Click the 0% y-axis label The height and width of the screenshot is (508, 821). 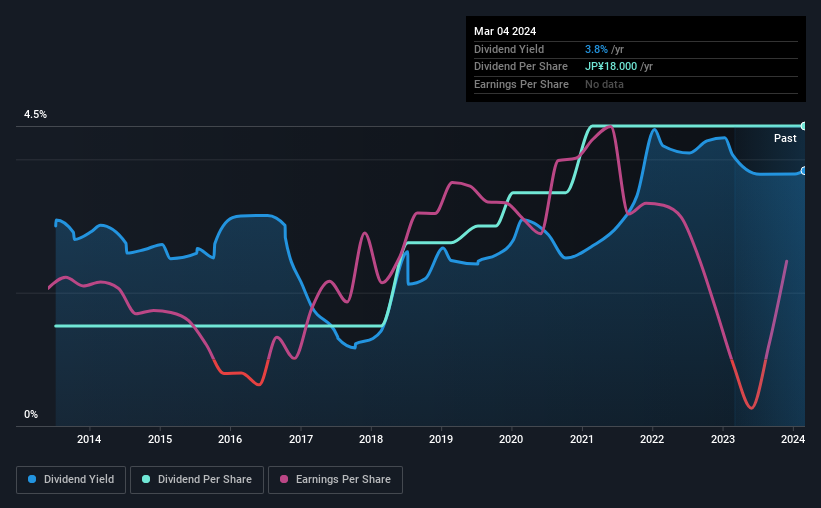pos(31,414)
